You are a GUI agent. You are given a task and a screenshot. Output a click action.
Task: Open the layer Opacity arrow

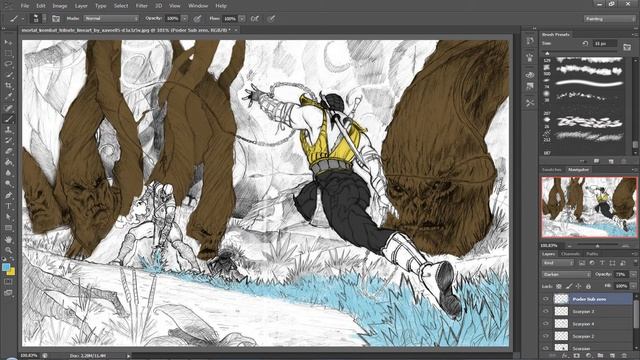pos(633,274)
